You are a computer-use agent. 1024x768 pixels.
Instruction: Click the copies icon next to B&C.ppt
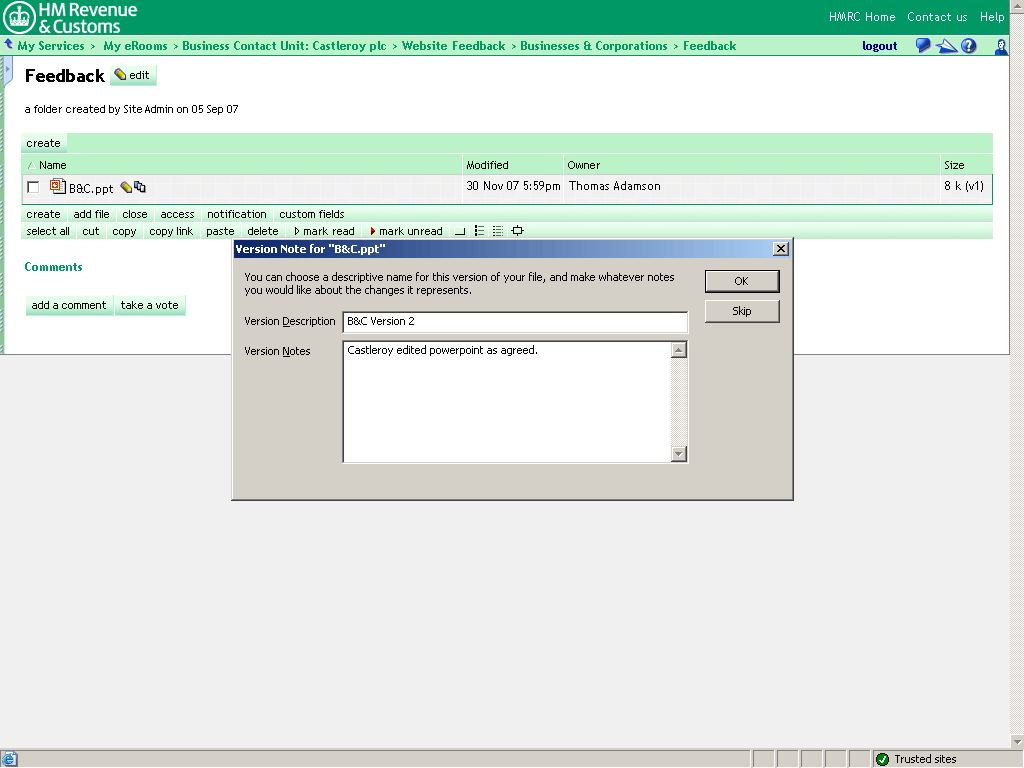point(140,186)
